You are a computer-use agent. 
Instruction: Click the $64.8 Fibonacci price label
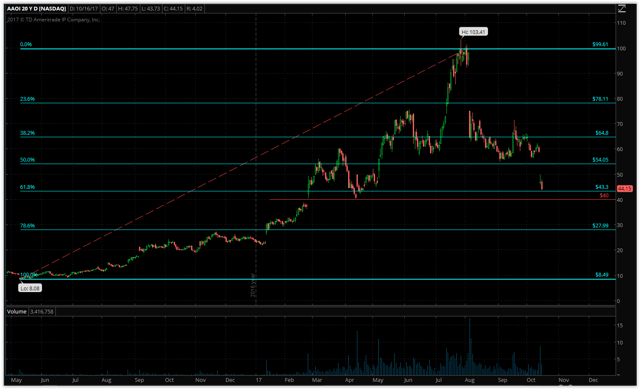coord(602,133)
